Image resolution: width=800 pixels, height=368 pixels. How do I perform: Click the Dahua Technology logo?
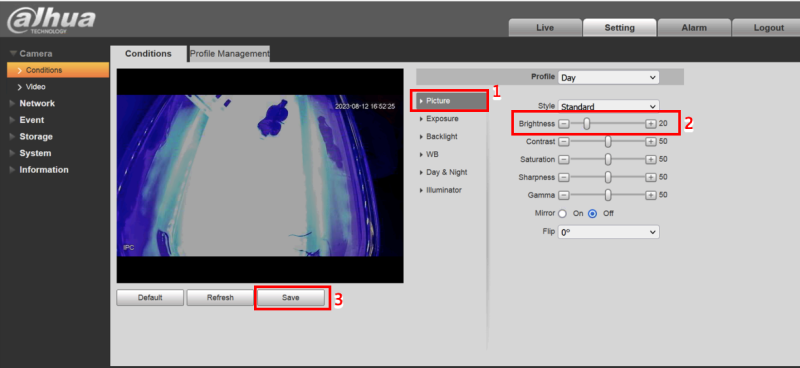click(51, 20)
